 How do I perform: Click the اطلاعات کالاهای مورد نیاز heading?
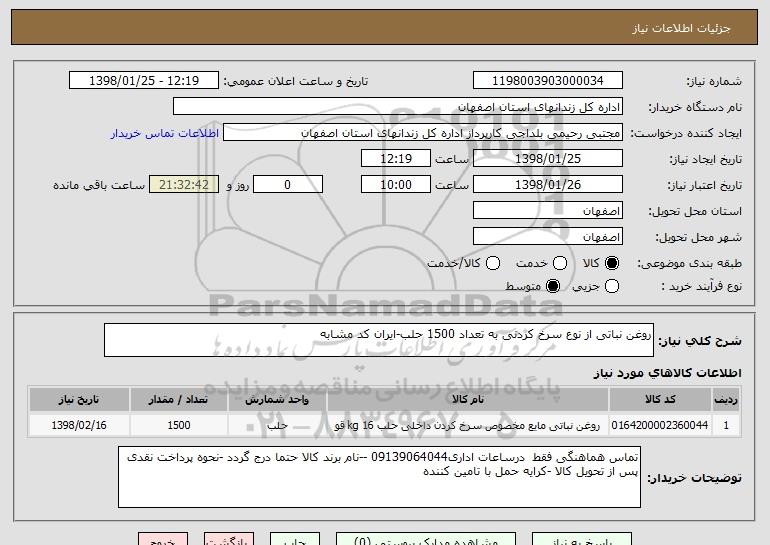(668, 373)
